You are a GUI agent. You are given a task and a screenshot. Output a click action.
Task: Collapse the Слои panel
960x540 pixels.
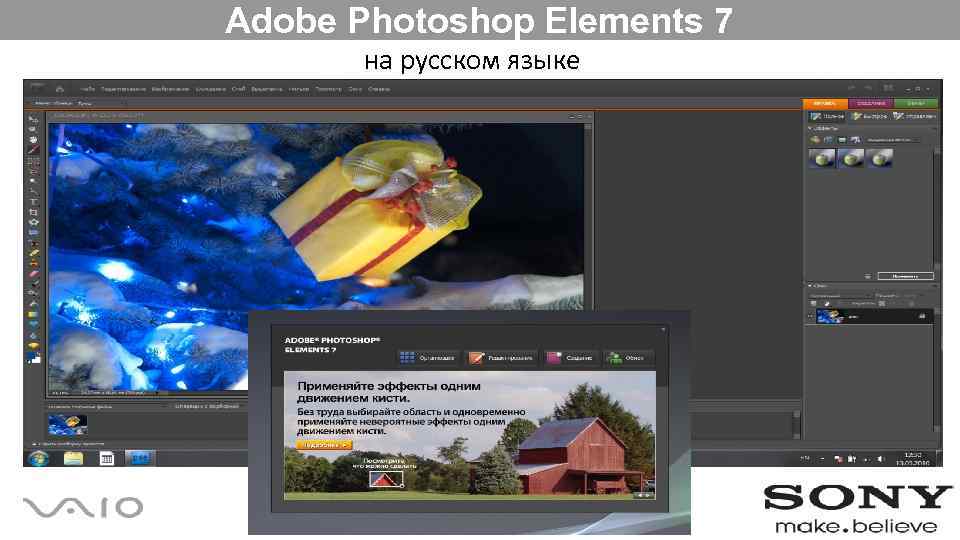pyautogui.click(x=810, y=286)
